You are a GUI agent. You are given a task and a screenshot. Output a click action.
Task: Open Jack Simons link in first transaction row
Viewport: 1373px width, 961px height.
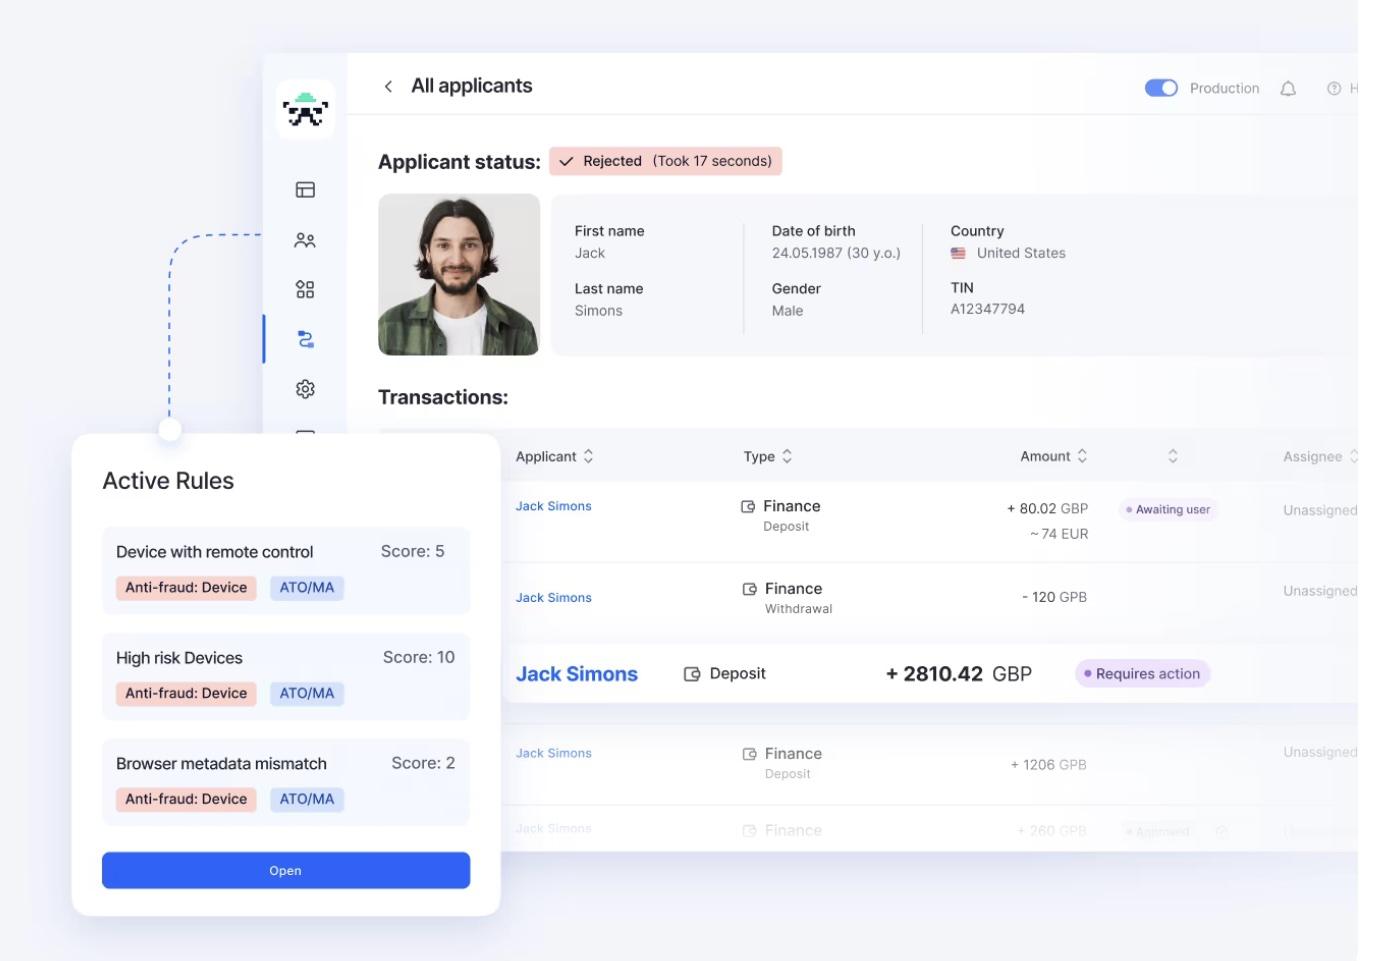point(553,506)
